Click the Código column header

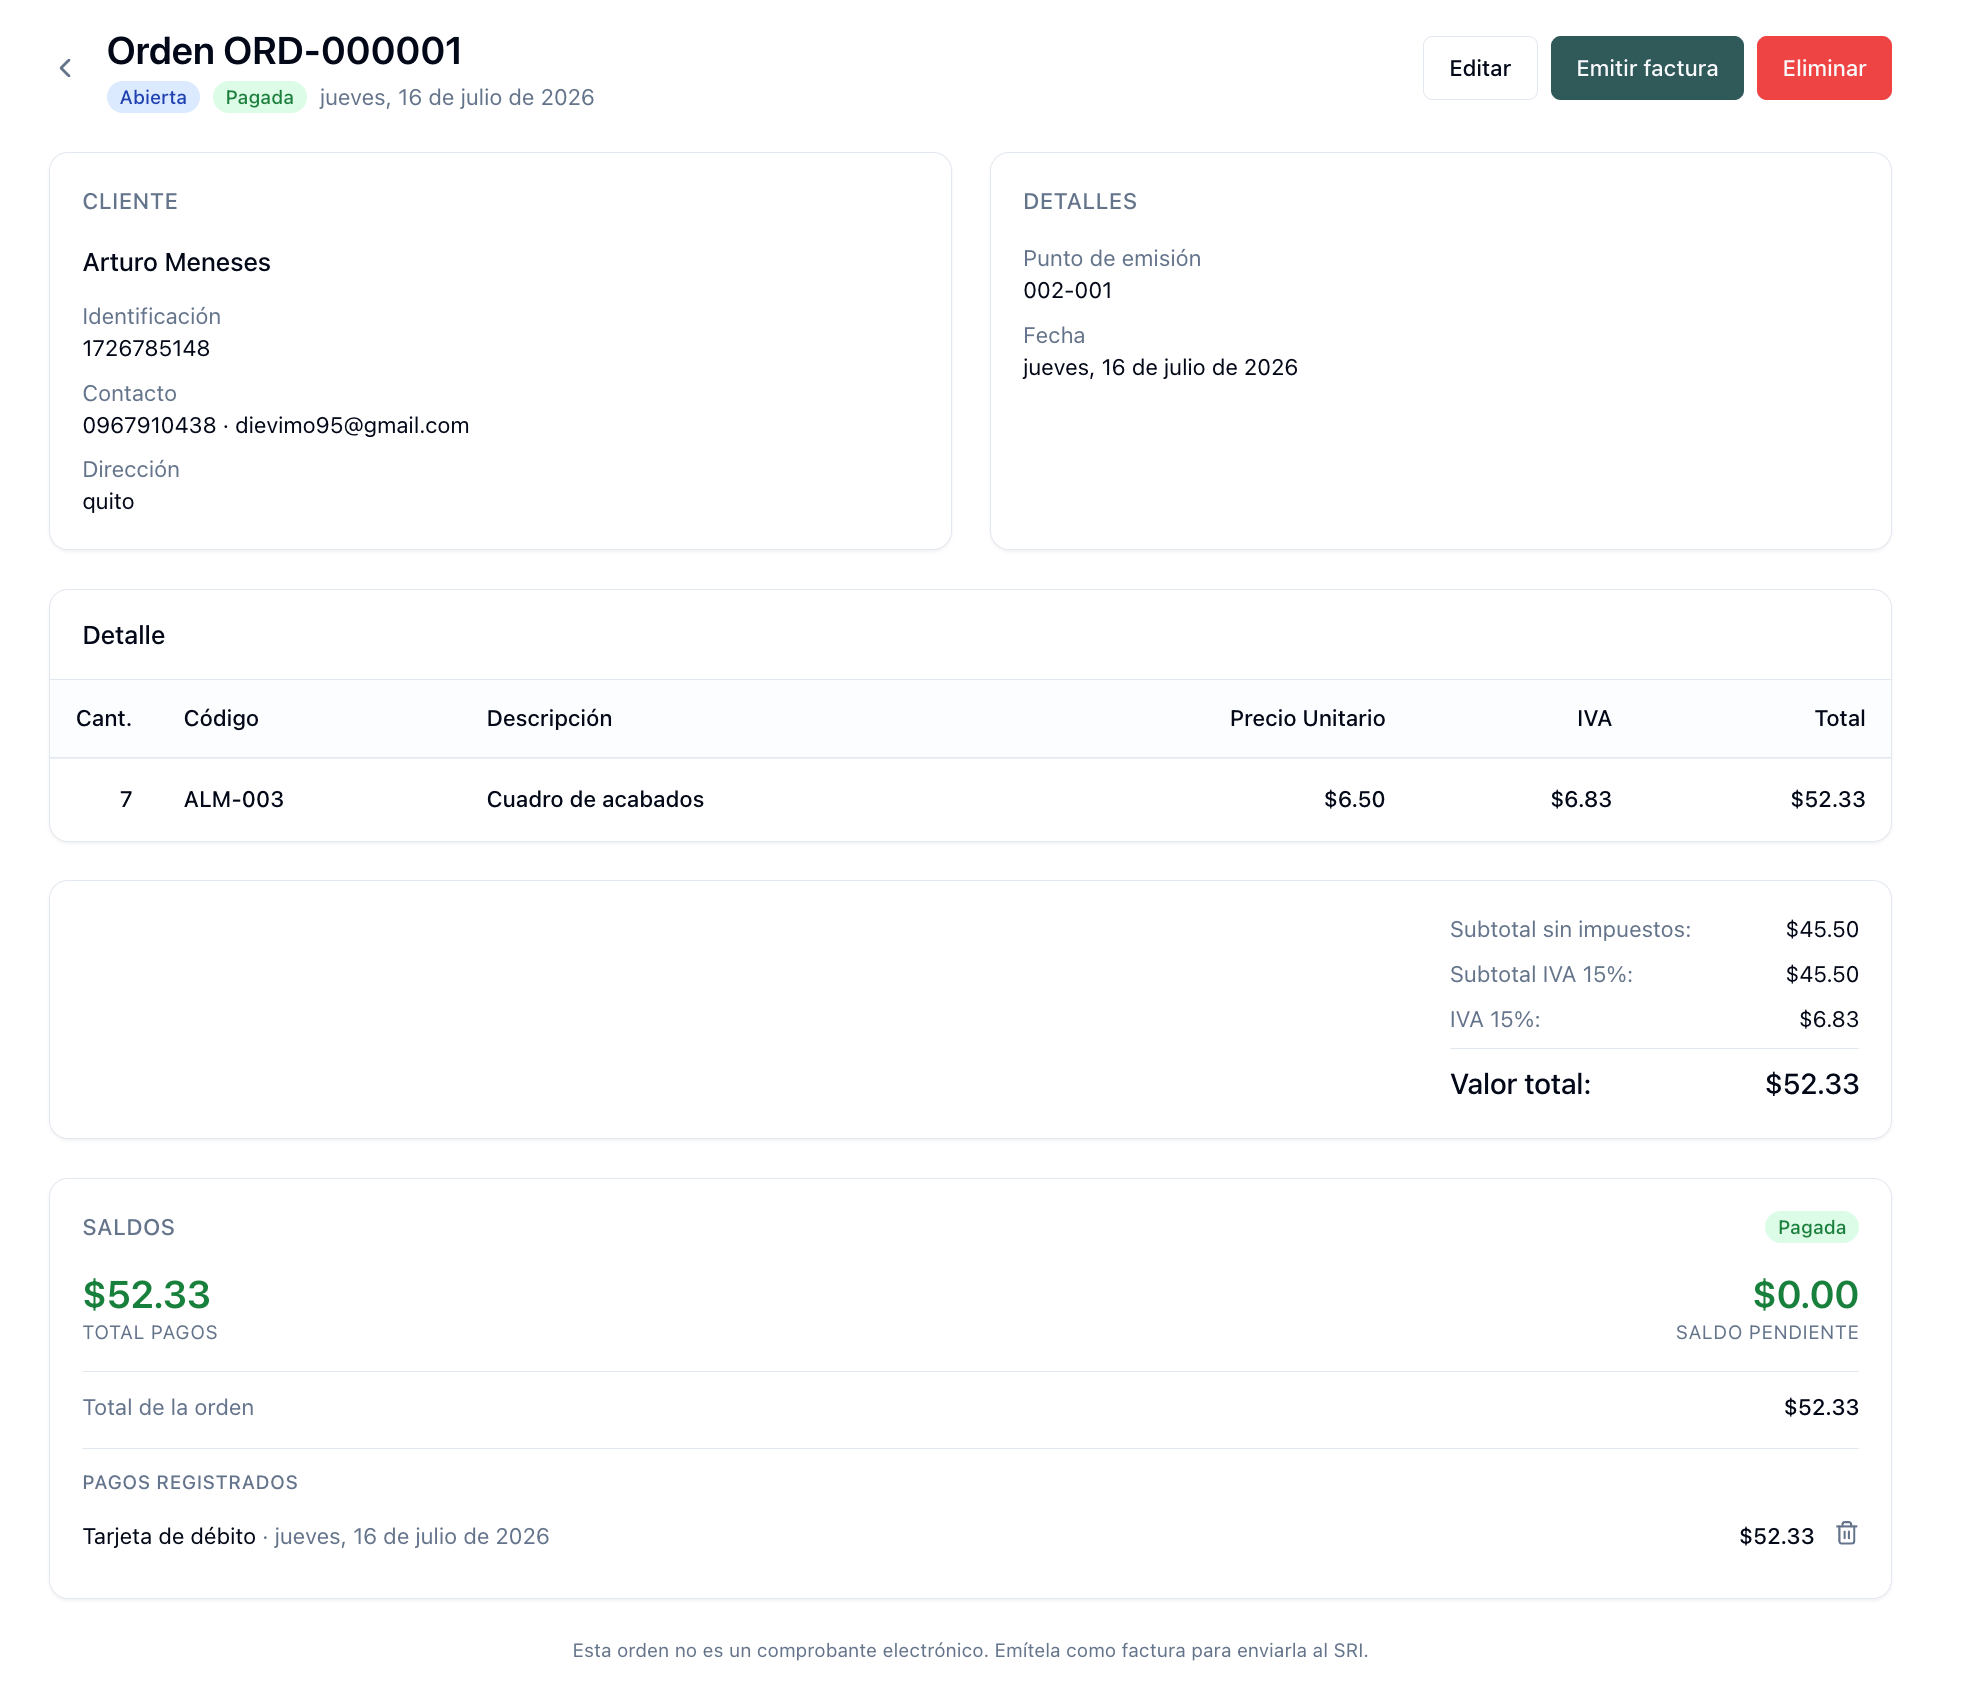click(221, 718)
